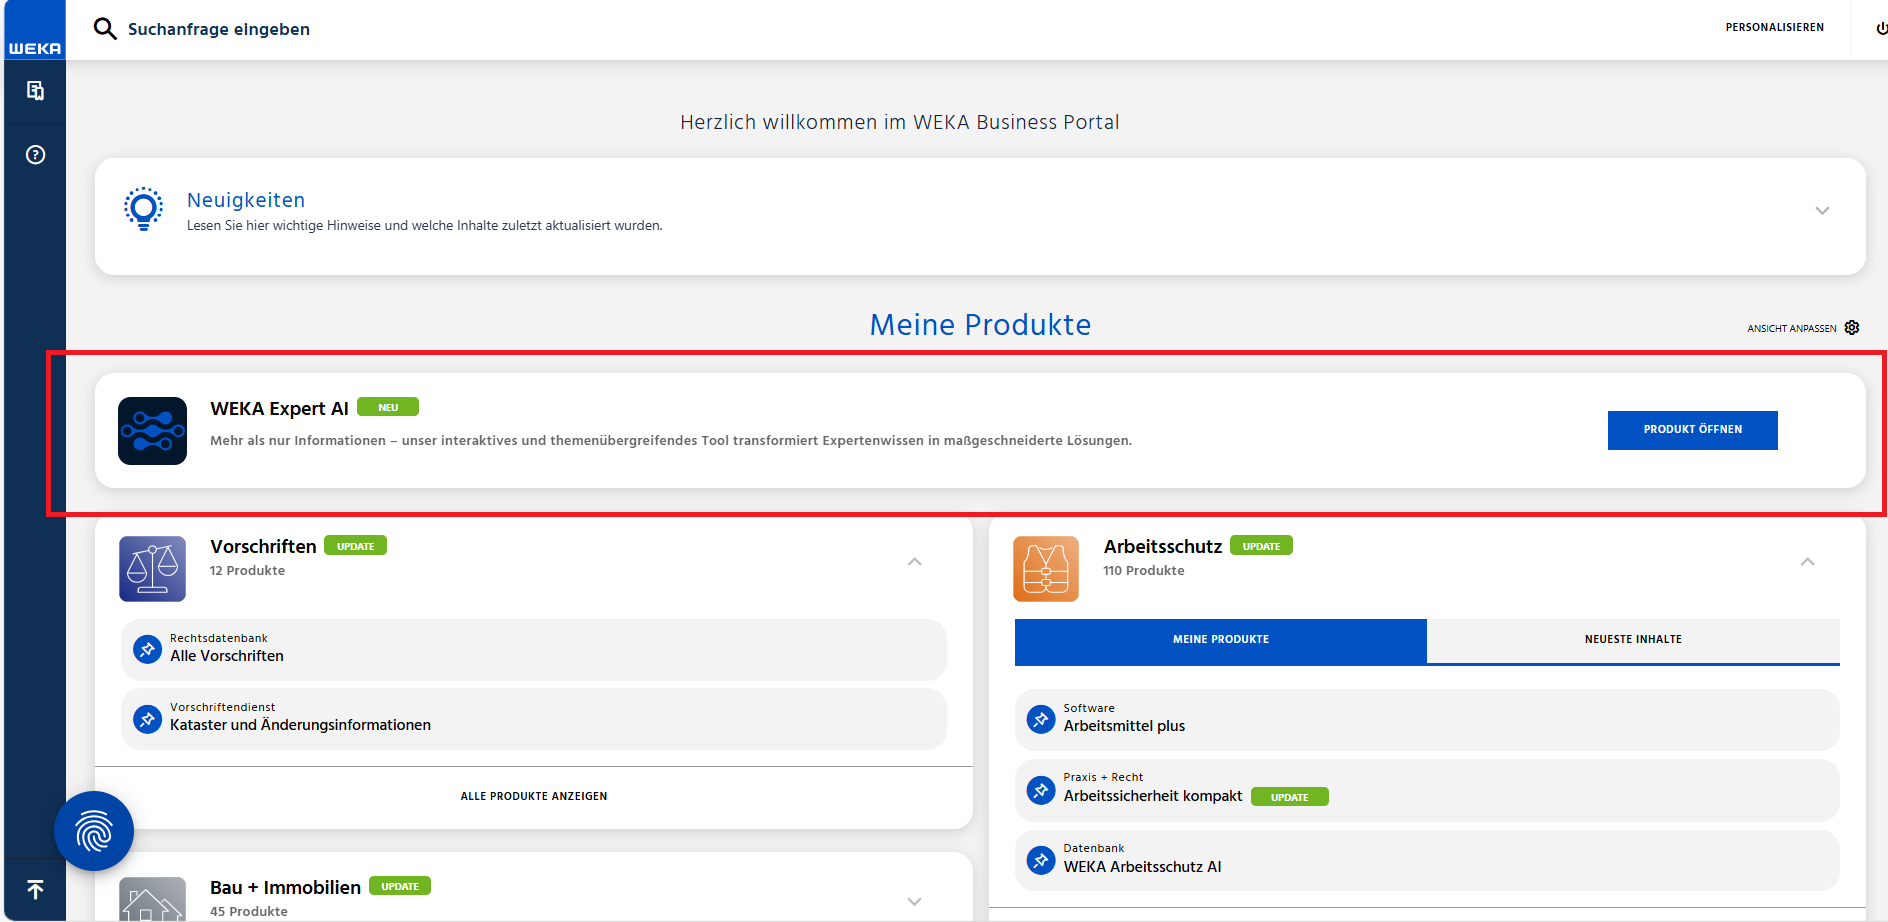
Task: Open the help question mark icon
Action: coord(35,155)
